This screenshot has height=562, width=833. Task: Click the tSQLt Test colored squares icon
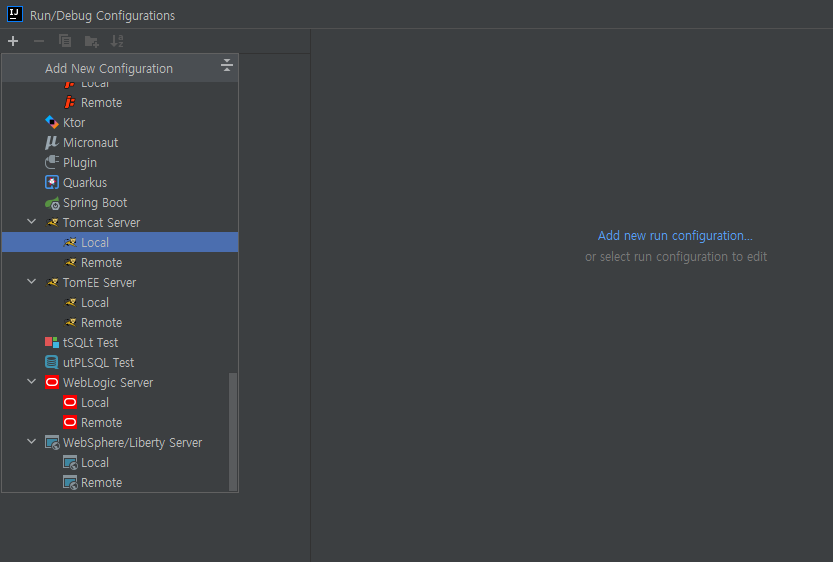[52, 343]
